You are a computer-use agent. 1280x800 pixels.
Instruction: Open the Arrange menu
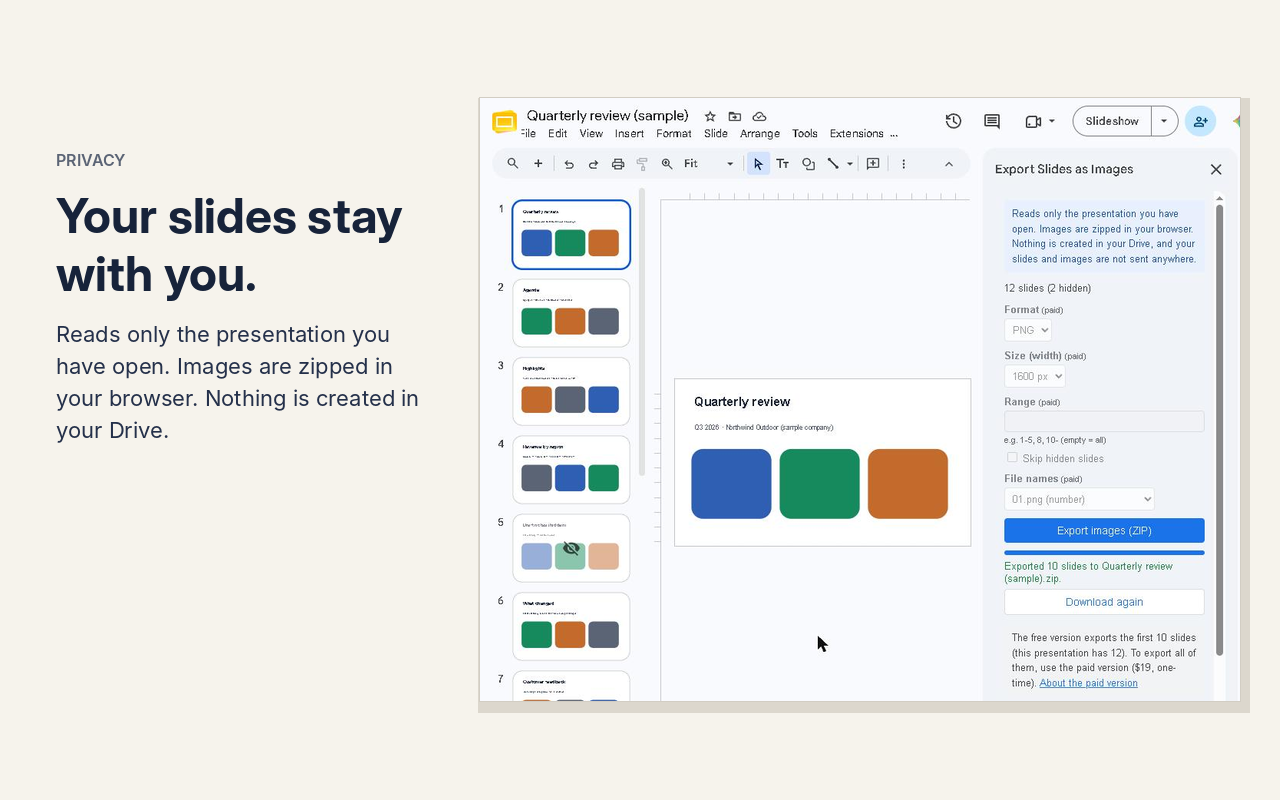(x=760, y=134)
